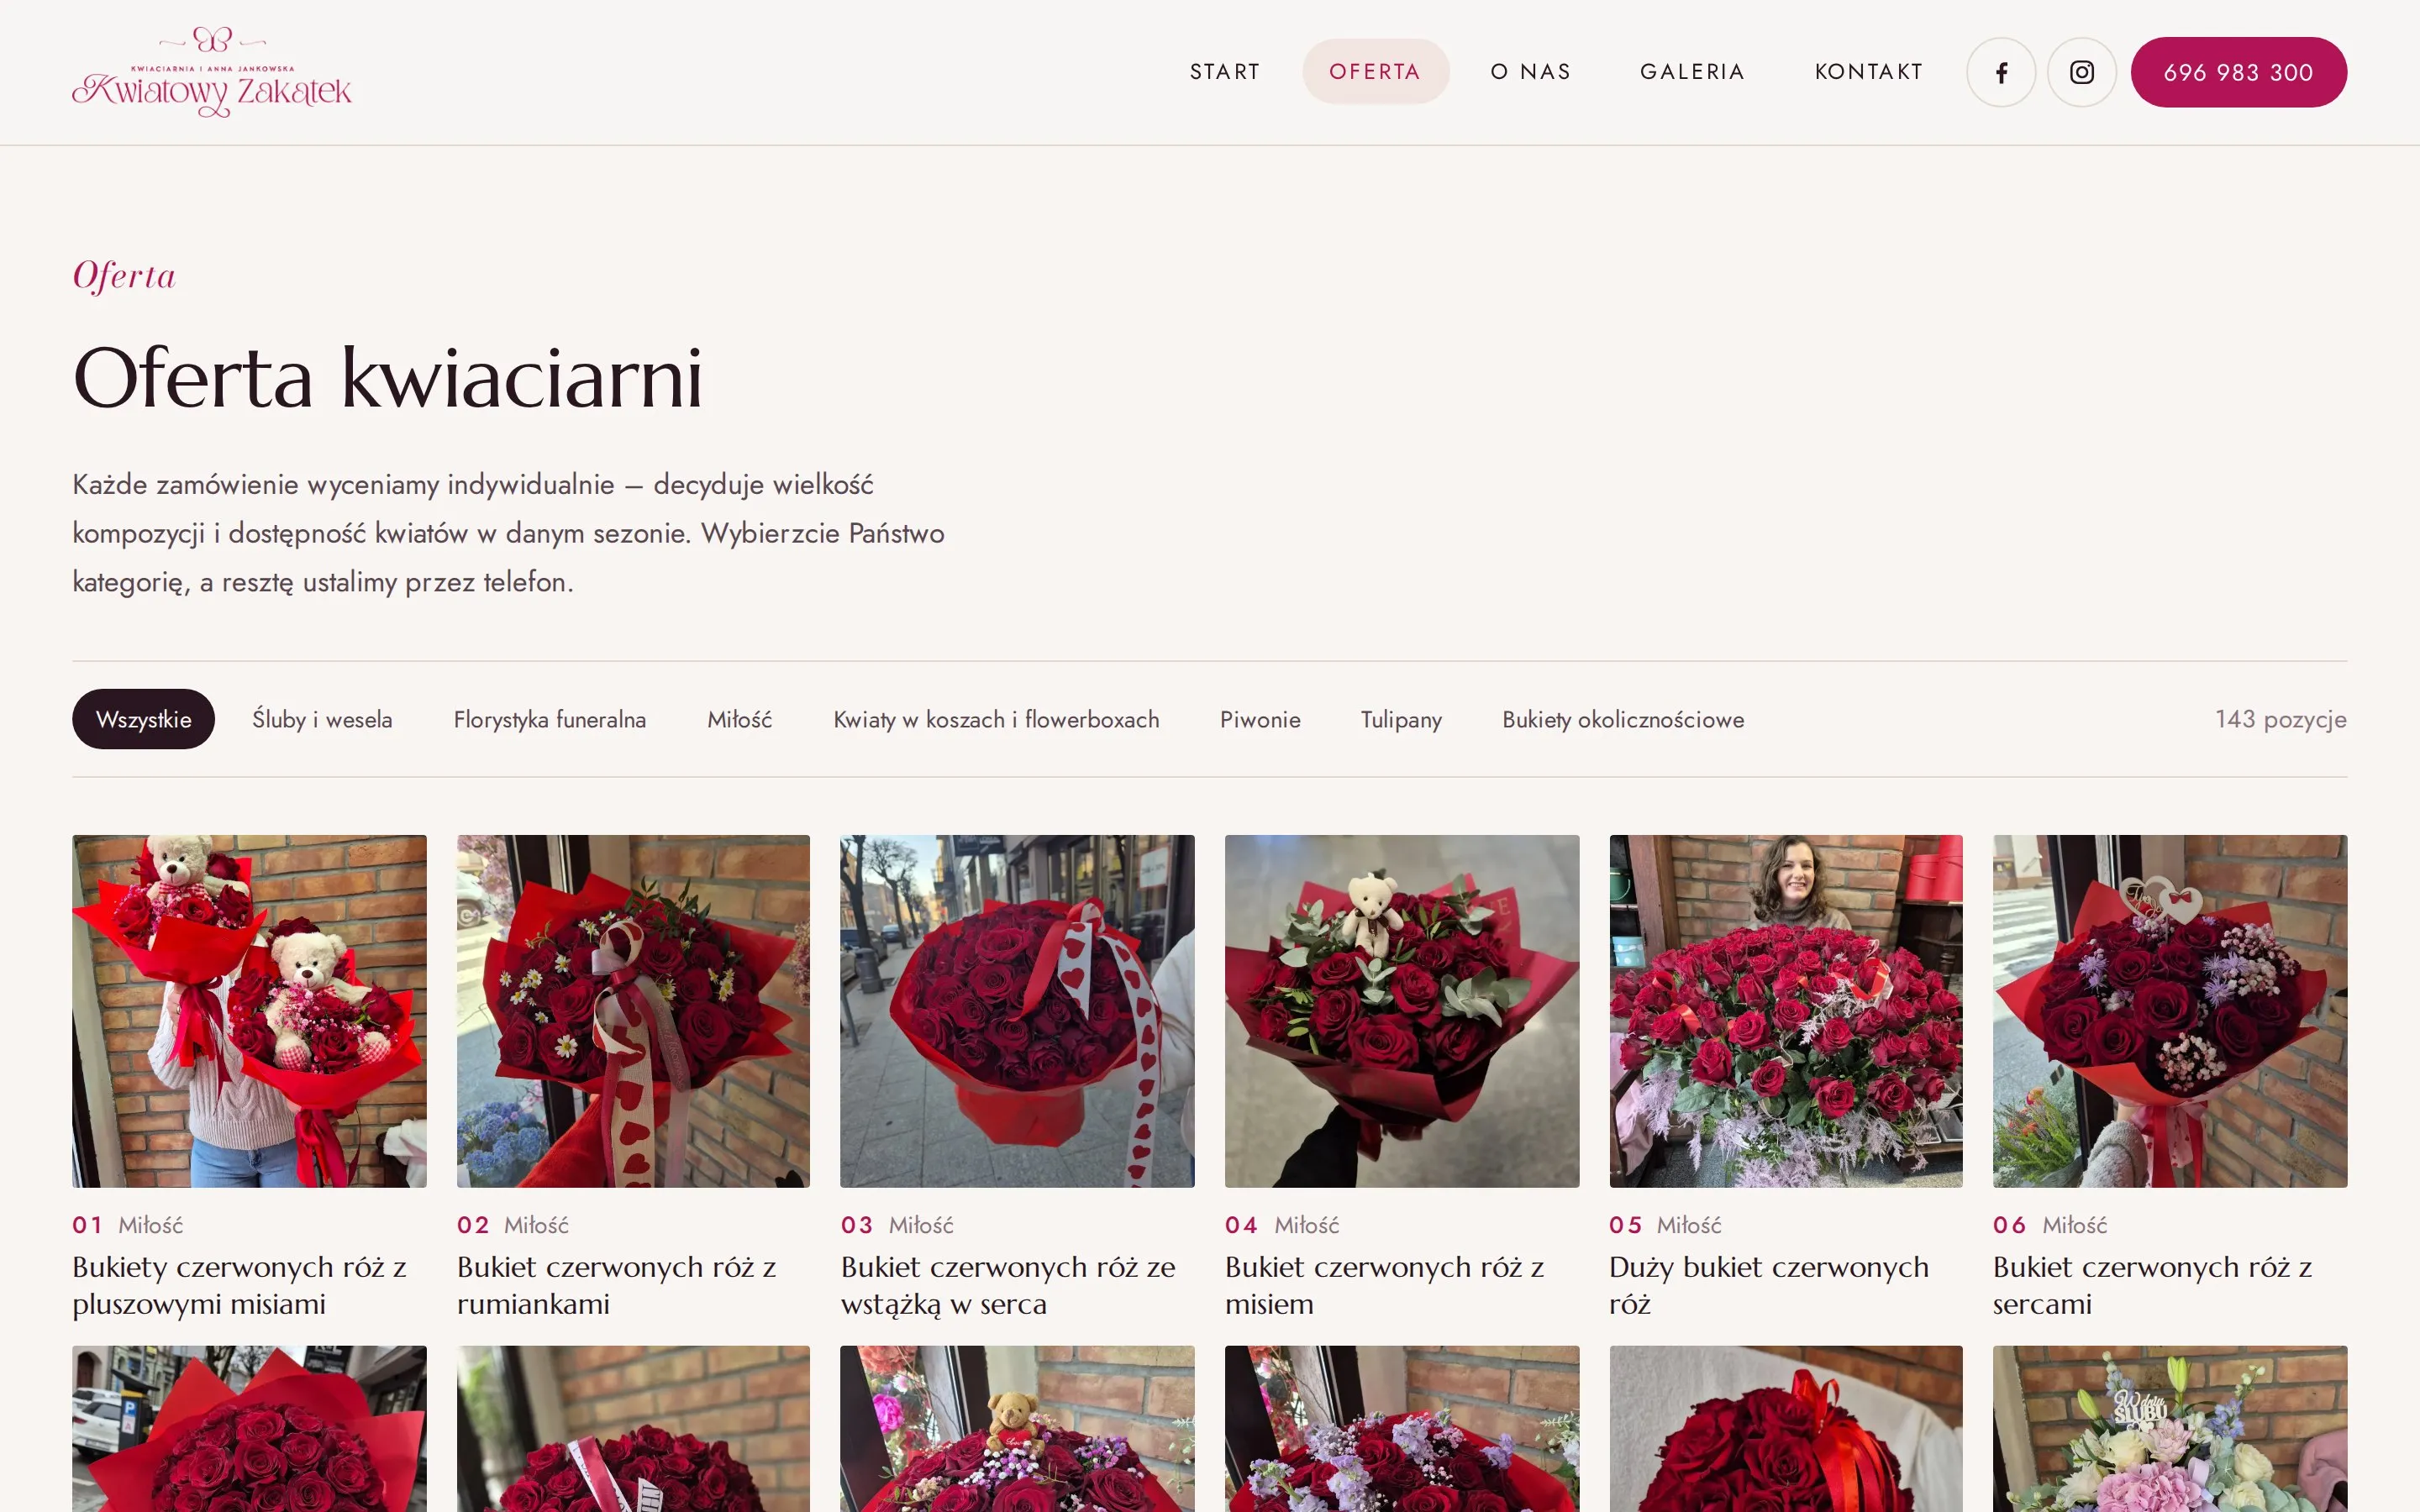The width and height of the screenshot is (2420, 1512).
Task: Open photo of rose bouquet with single teddy bear
Action: [1402, 1011]
